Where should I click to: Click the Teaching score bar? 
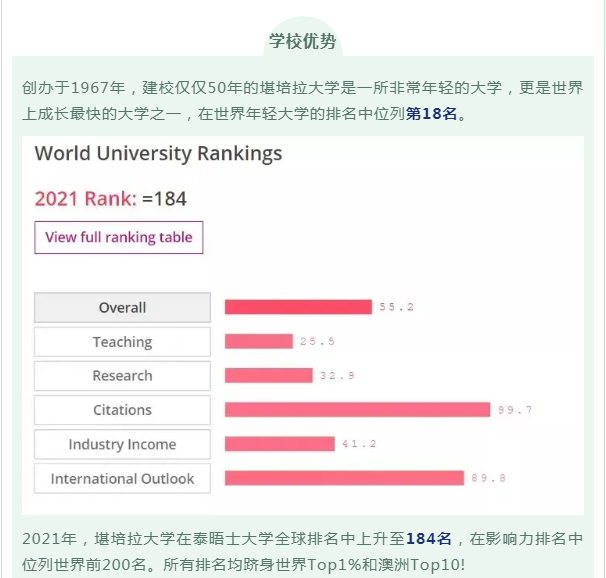(x=258, y=341)
